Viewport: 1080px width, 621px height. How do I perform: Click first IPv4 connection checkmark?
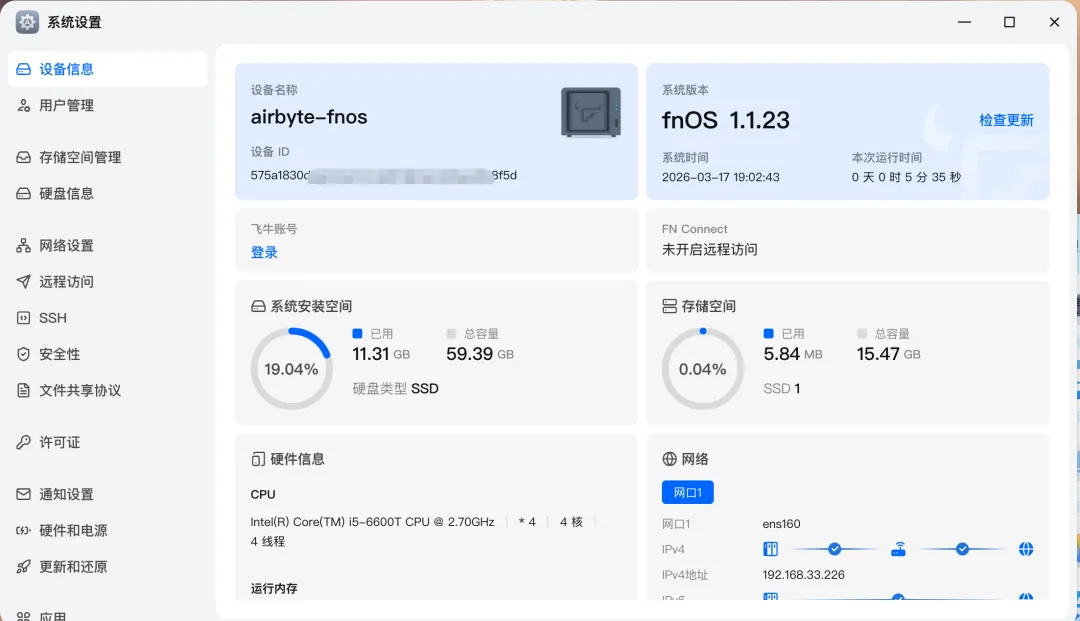[x=834, y=549]
